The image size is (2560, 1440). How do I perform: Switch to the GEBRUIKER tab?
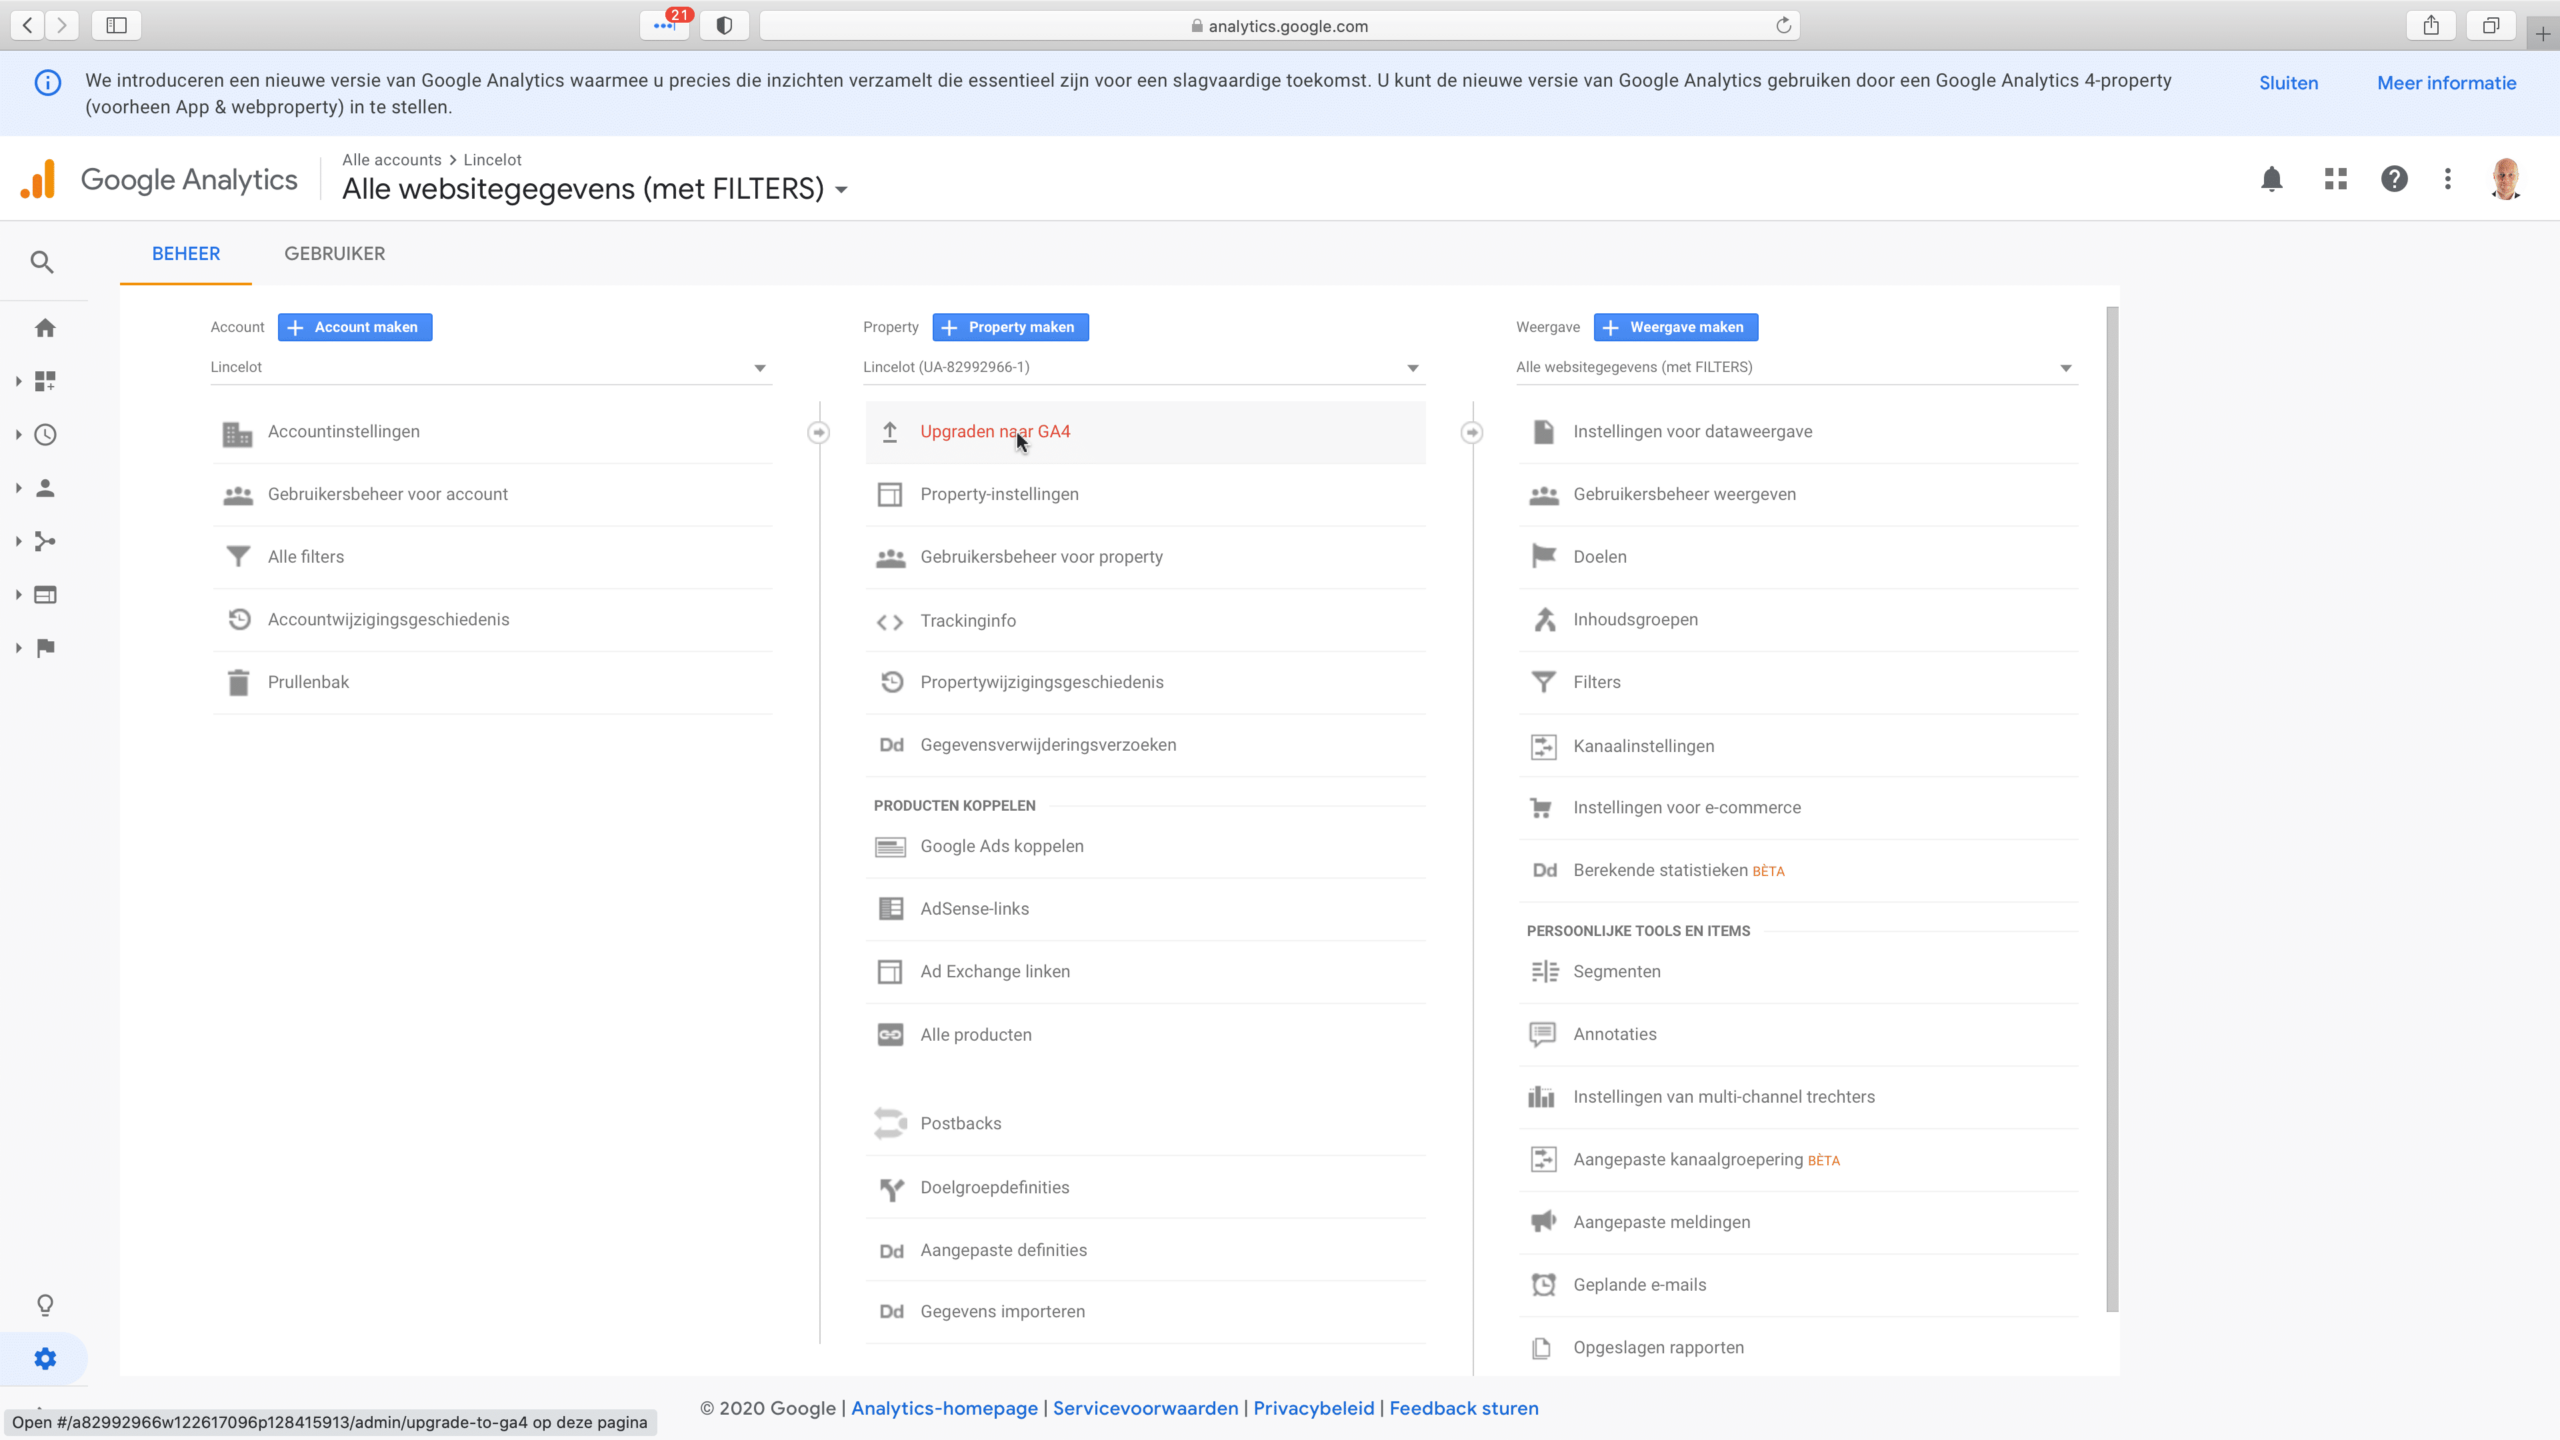click(335, 254)
